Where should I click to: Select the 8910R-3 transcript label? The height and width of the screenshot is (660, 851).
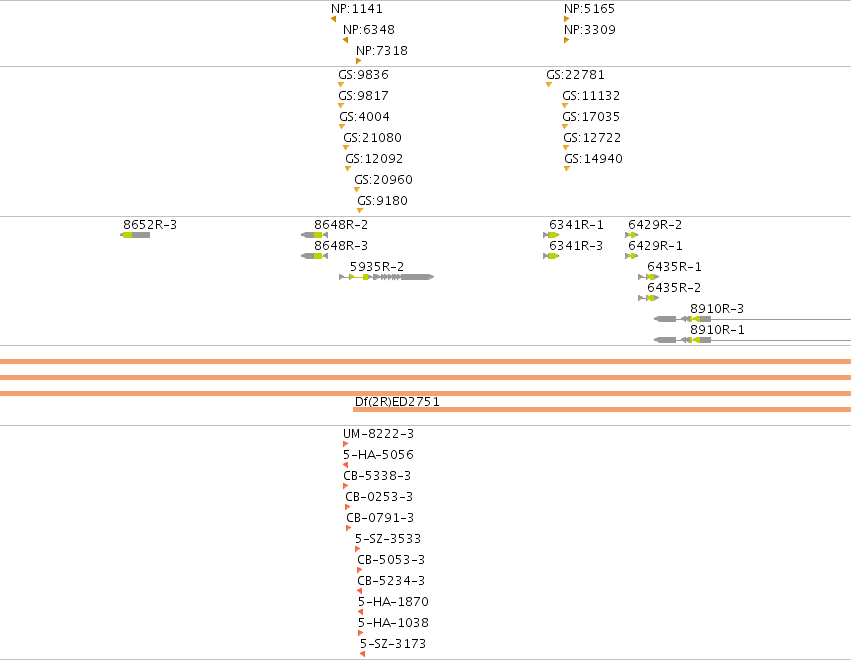click(717, 309)
